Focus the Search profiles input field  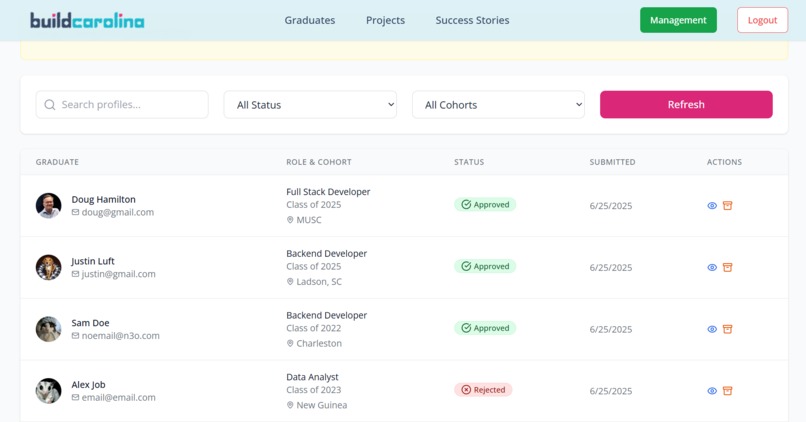point(122,105)
